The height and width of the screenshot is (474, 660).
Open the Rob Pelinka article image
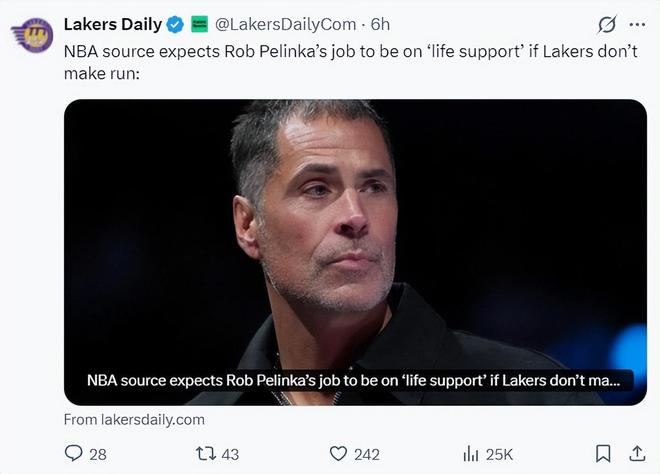point(355,230)
